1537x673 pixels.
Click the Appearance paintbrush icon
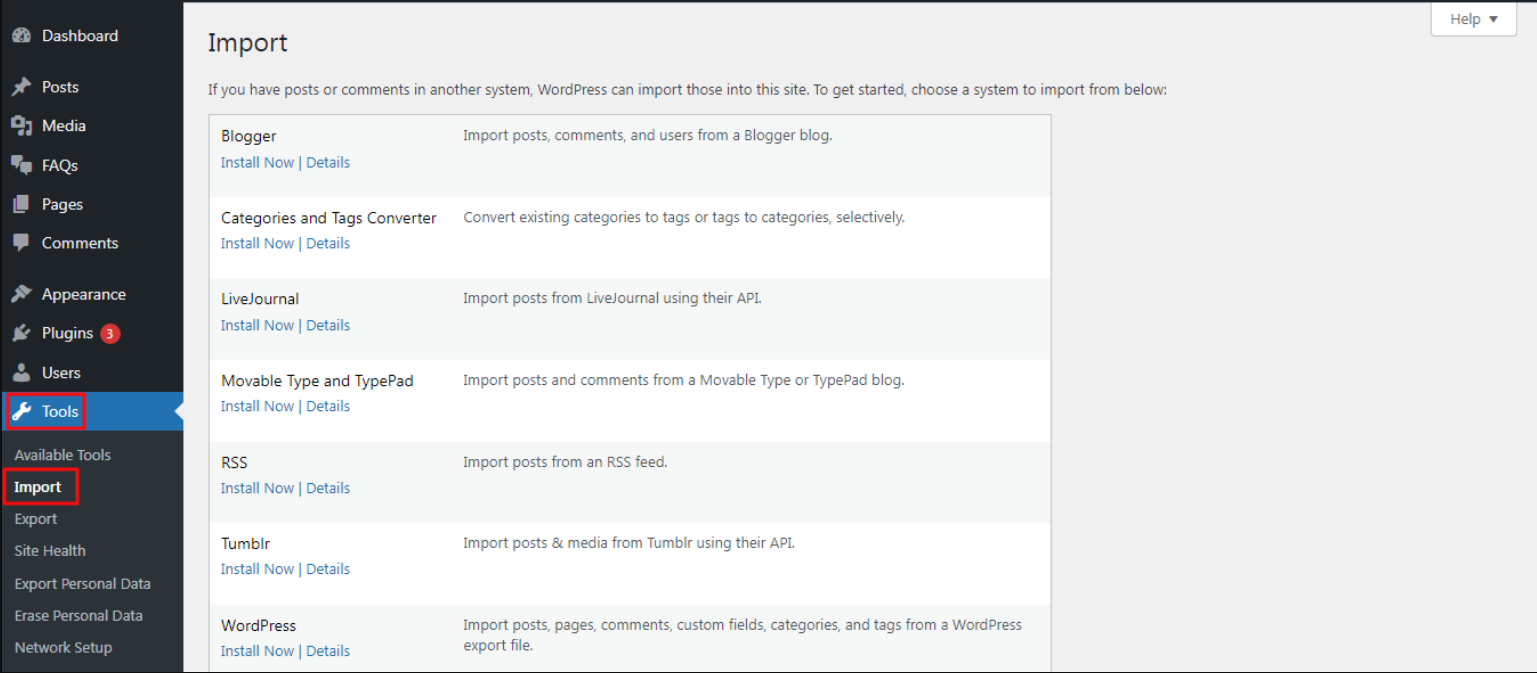pos(21,294)
